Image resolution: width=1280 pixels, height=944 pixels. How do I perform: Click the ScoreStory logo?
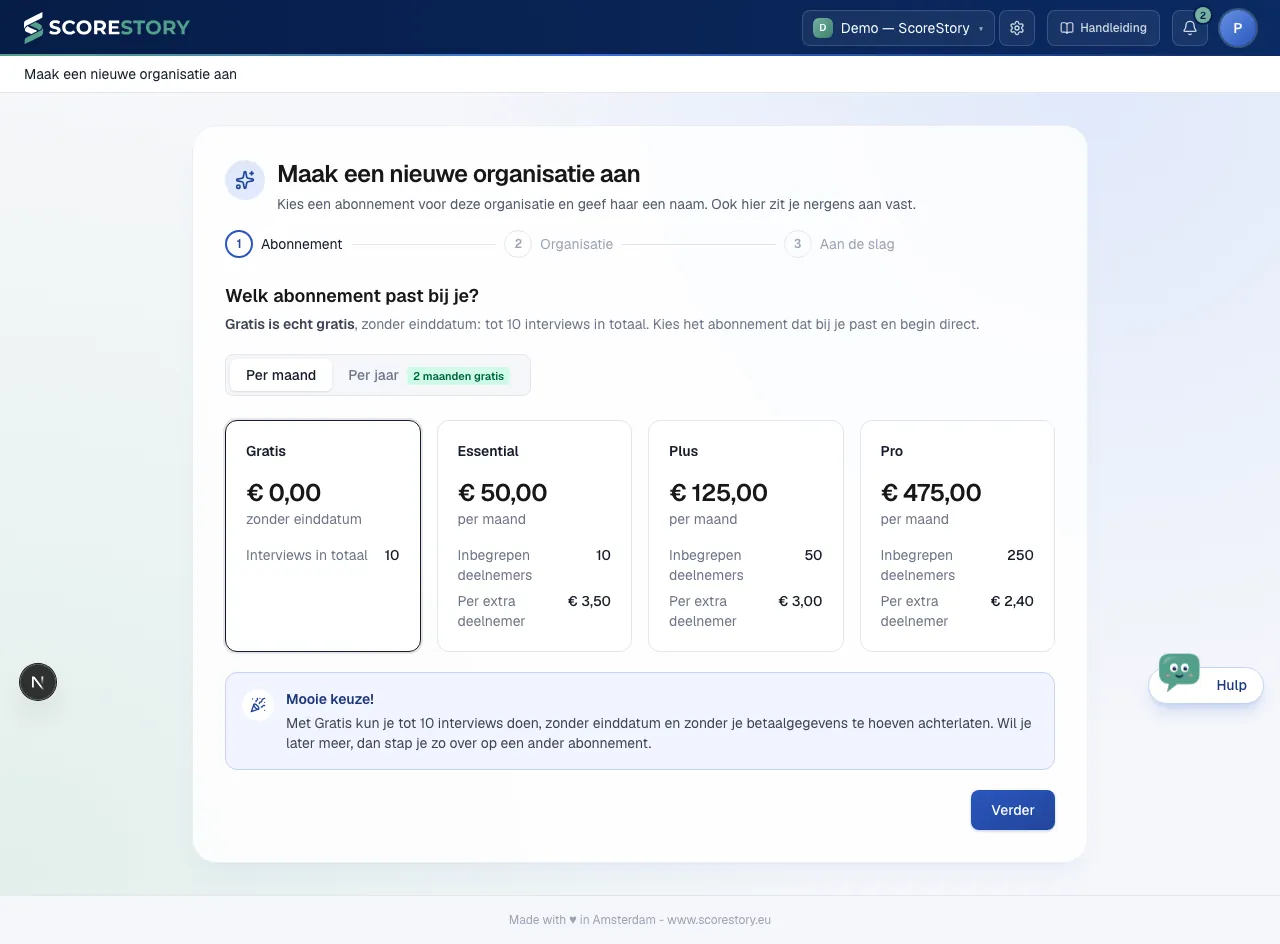pos(106,28)
